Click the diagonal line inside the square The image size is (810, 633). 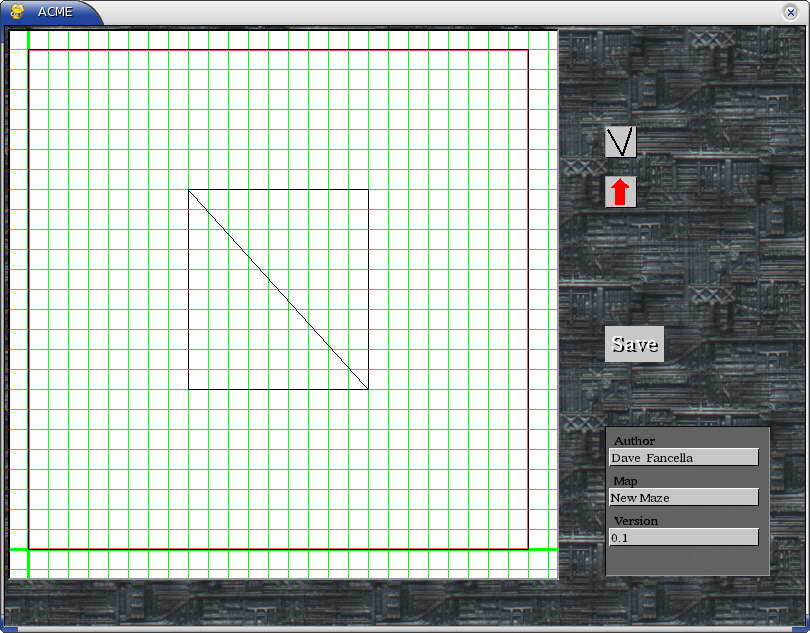click(278, 289)
